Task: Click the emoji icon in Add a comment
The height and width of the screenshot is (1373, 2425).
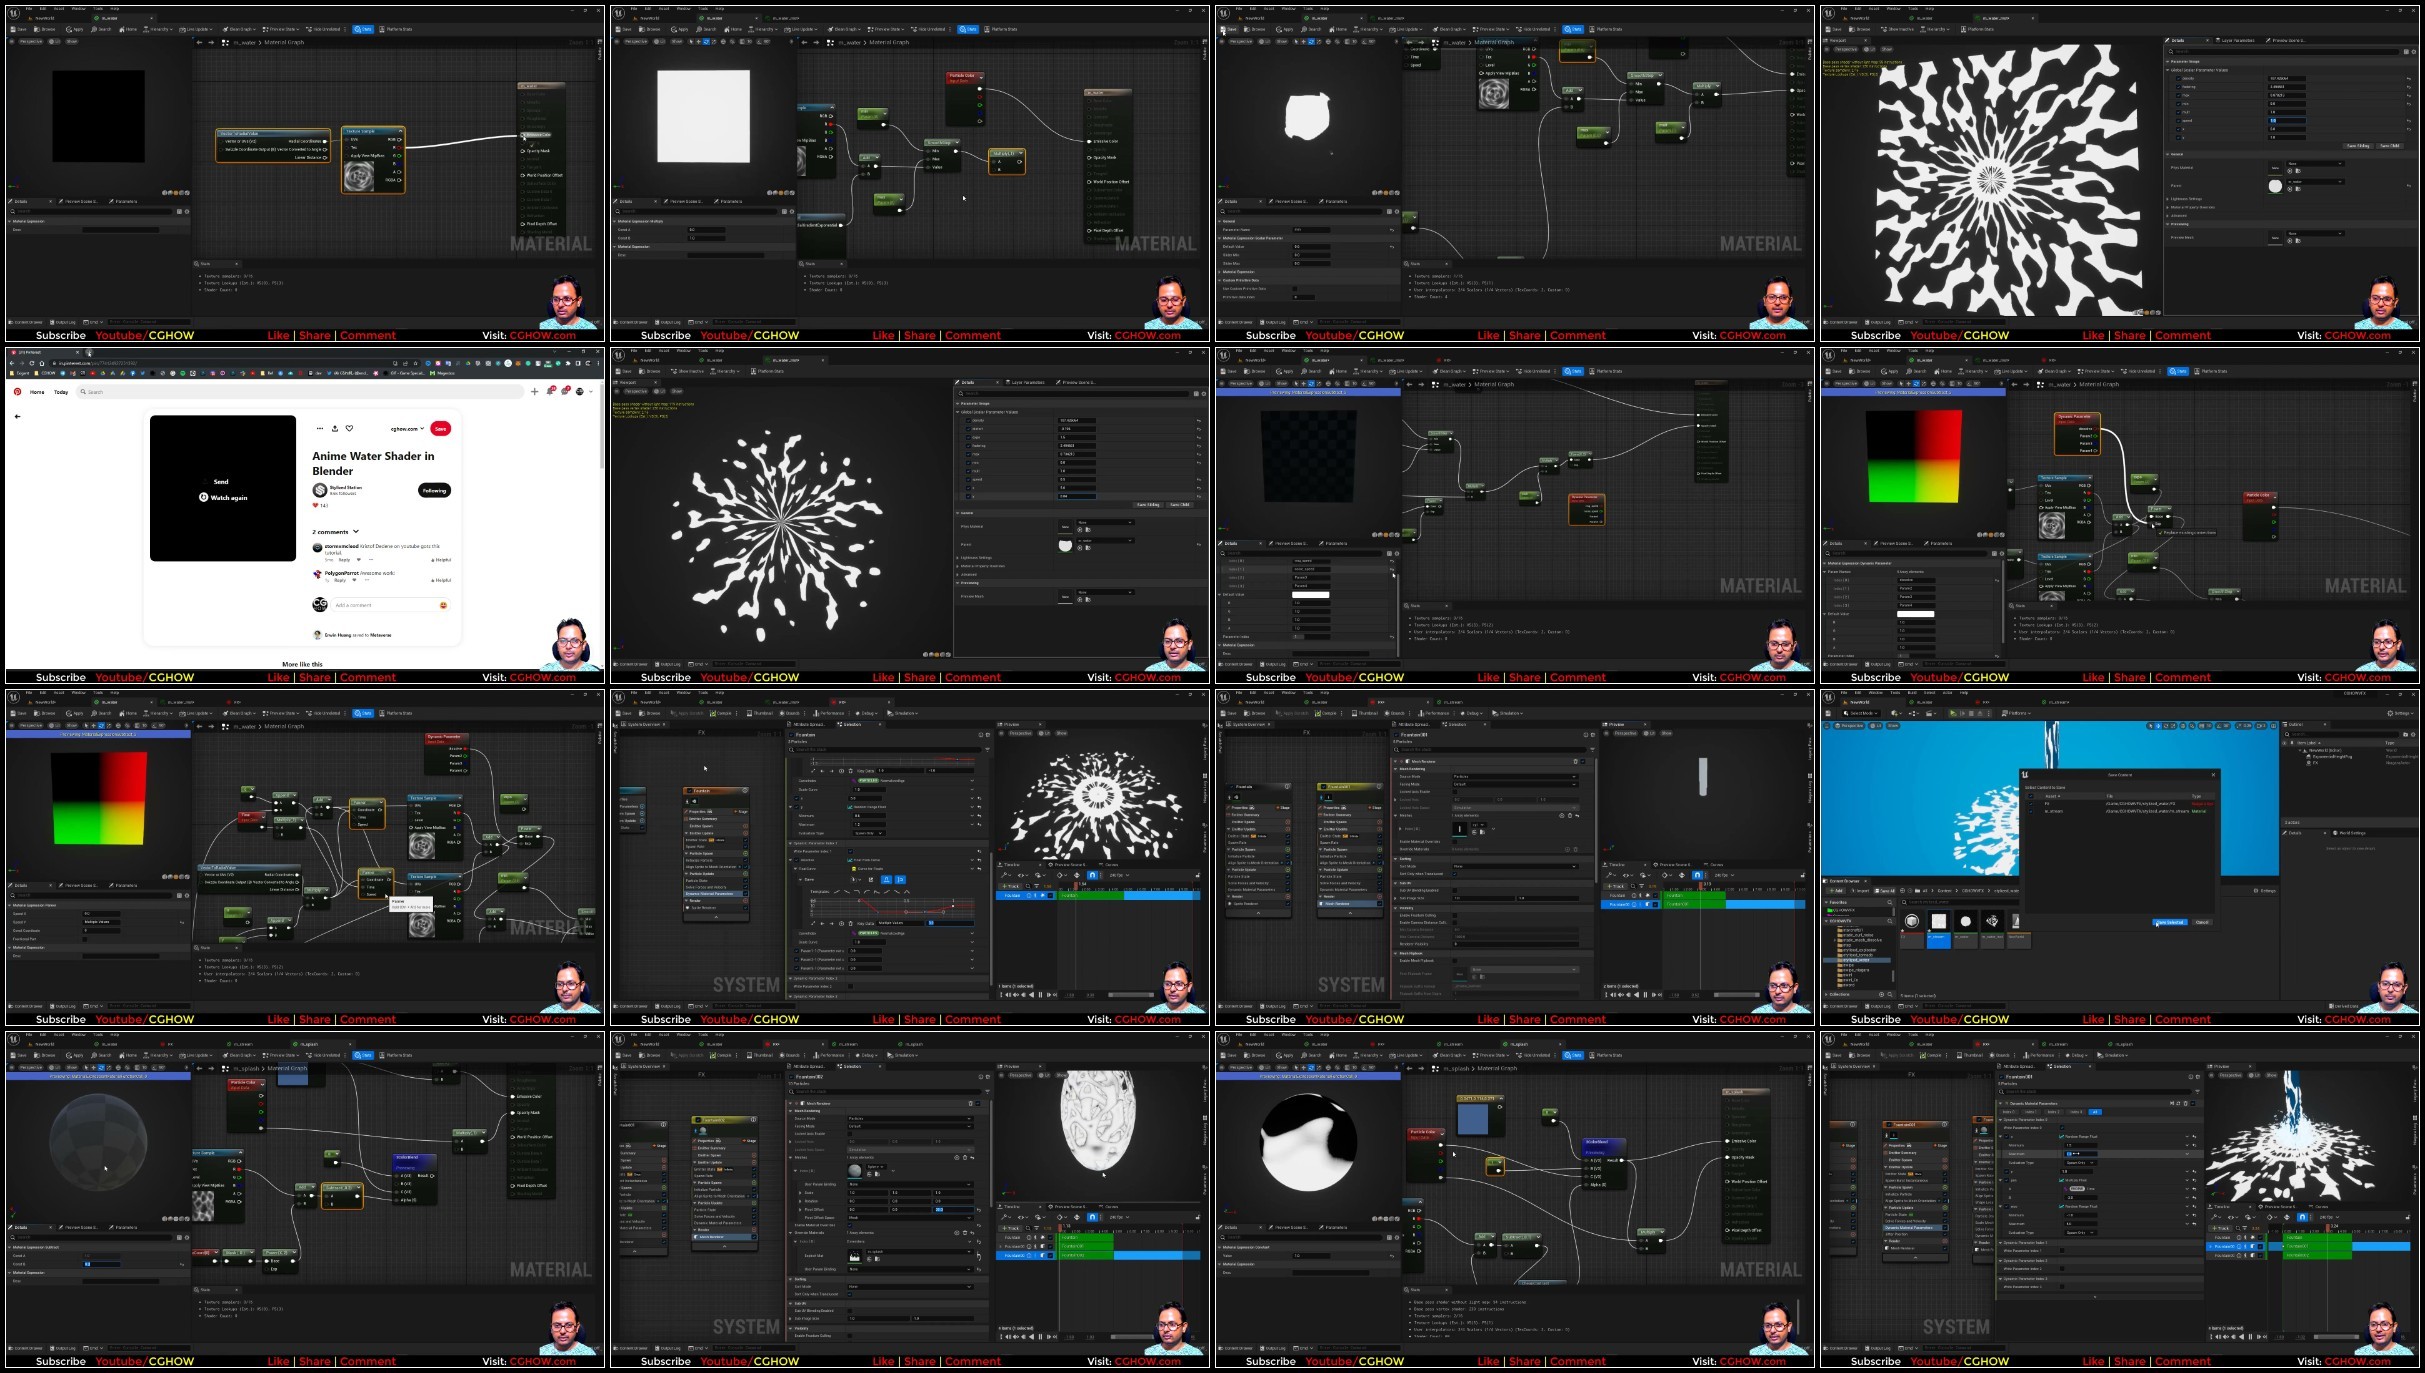Action: pos(443,605)
